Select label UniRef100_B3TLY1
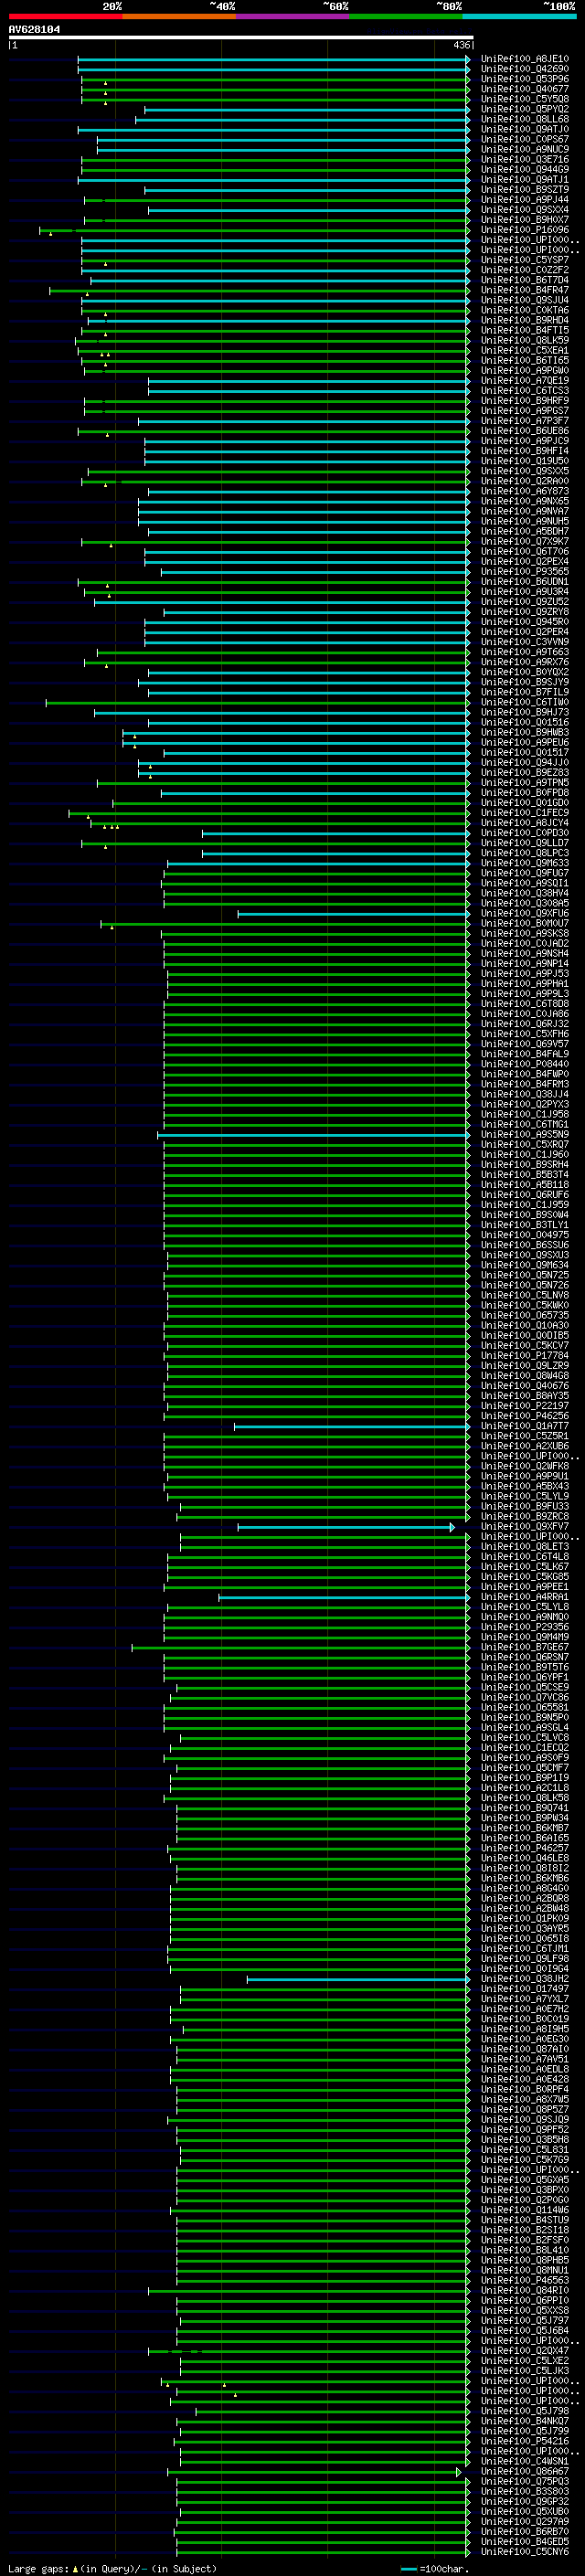 point(525,1225)
